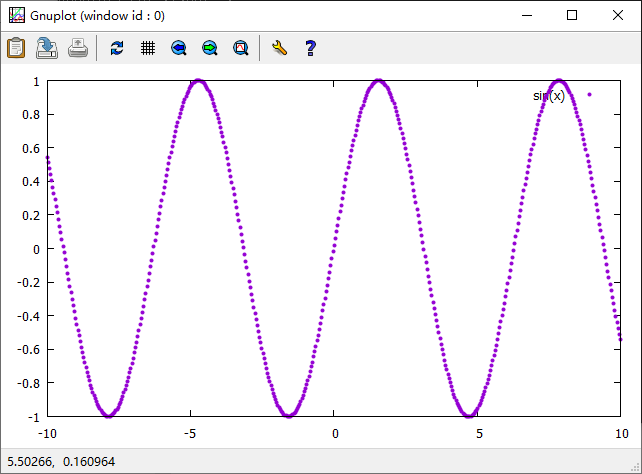The width and height of the screenshot is (642, 474).
Task: Click the y-axis label -0.6
Action: (x=29, y=350)
